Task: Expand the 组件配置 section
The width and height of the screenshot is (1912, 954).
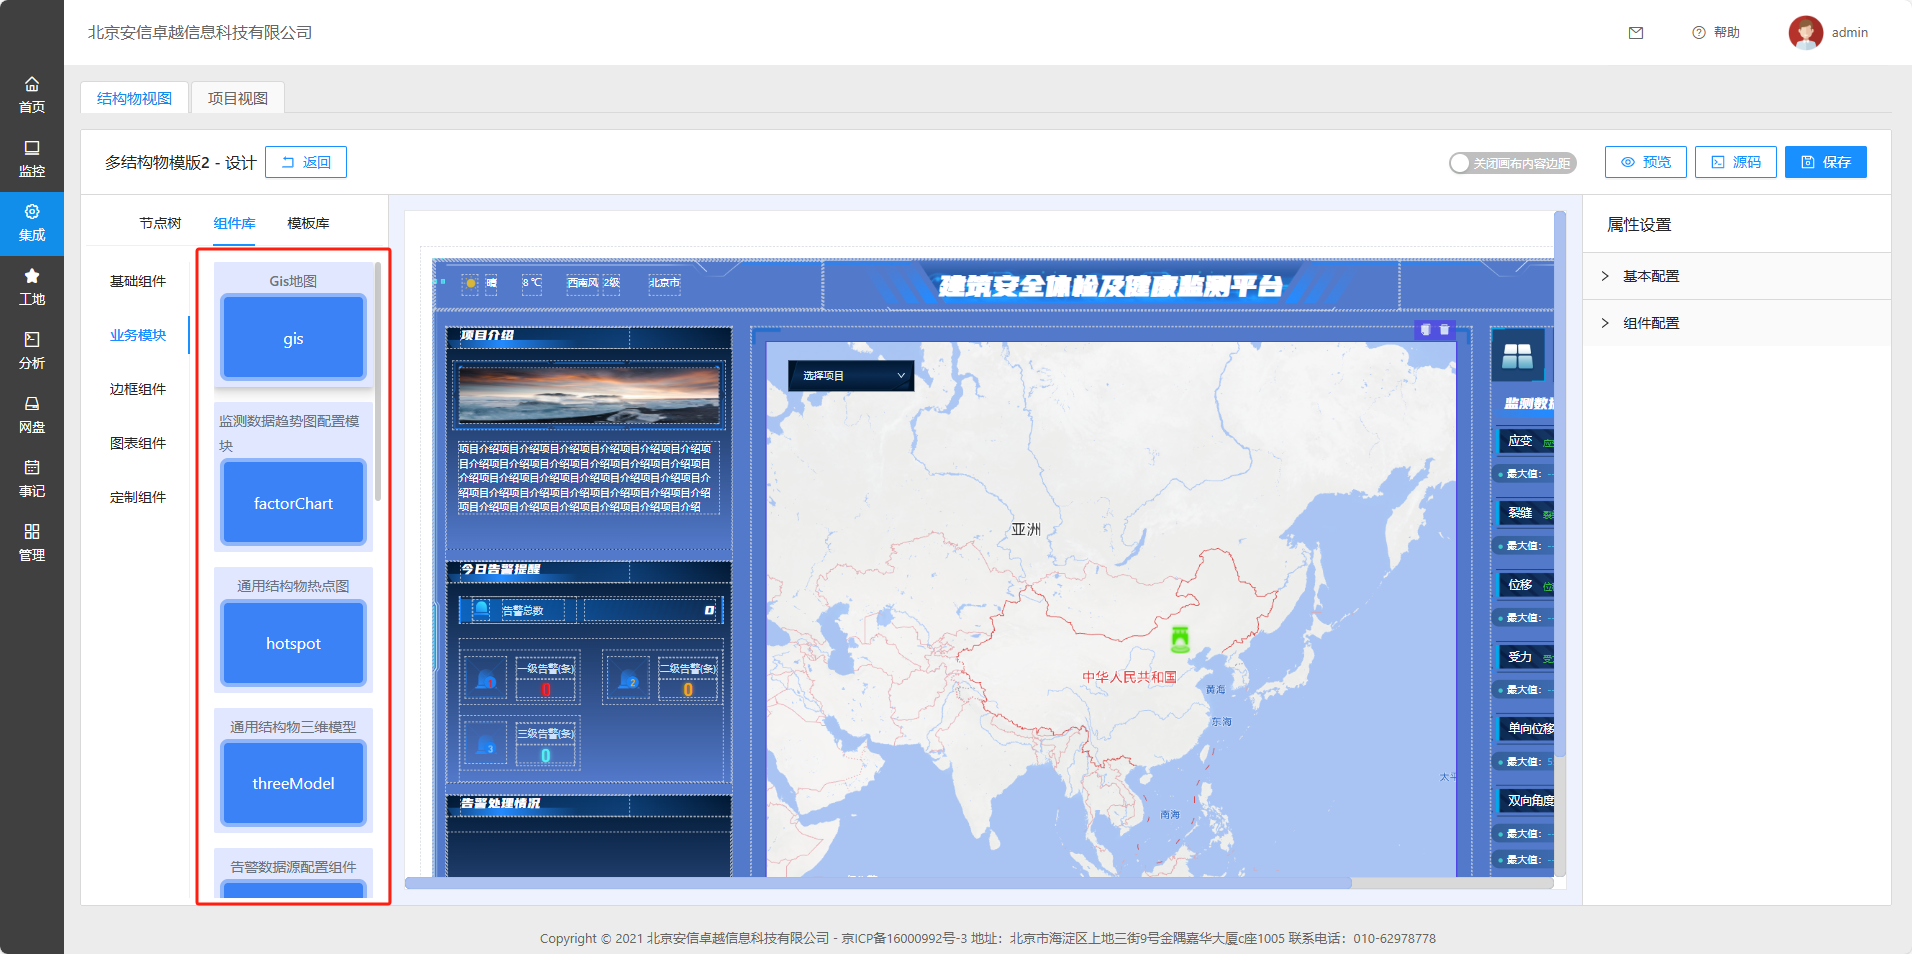Action: point(1651,323)
